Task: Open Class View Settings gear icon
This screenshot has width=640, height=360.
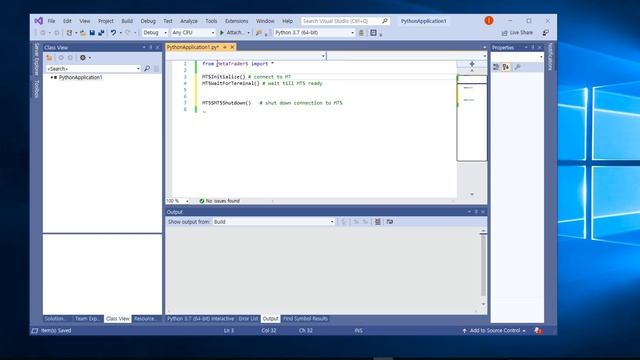Action: (83, 58)
